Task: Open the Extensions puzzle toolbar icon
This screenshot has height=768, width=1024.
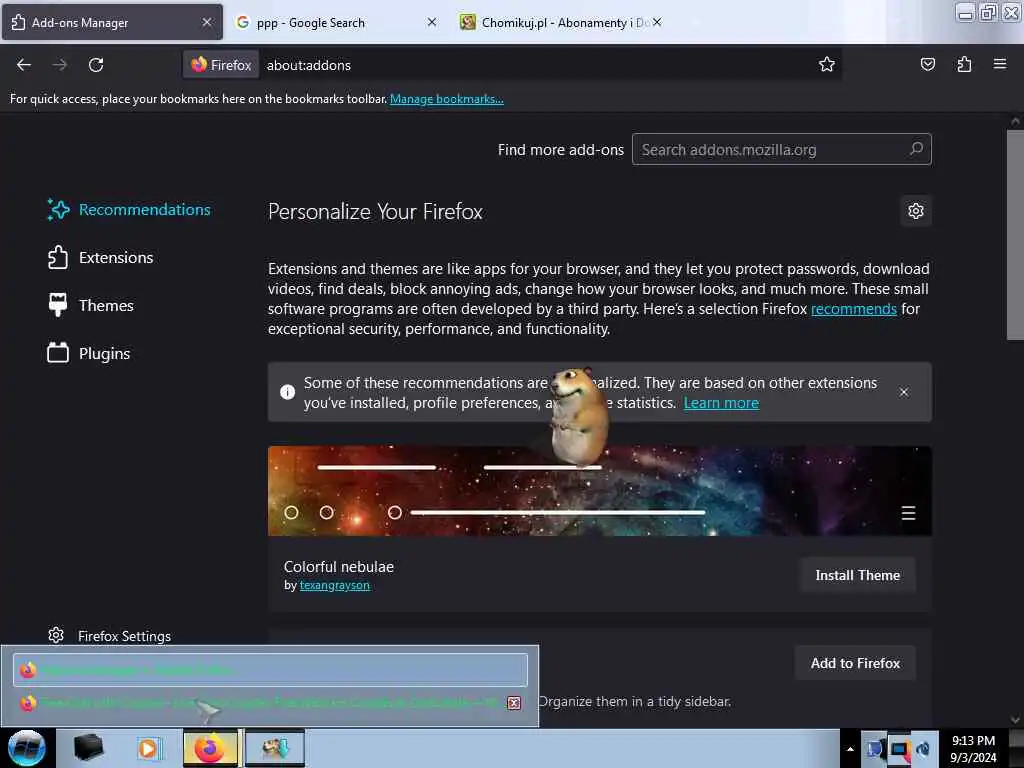Action: (x=964, y=64)
